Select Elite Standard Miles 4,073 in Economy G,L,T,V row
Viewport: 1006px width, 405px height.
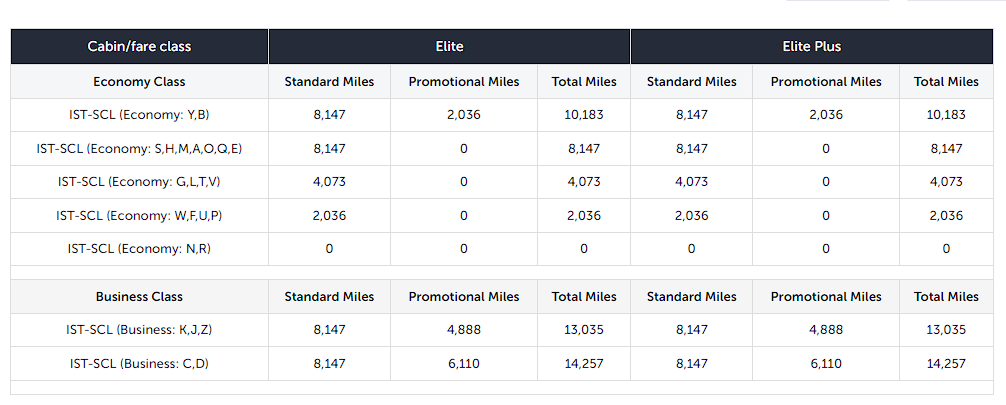click(x=329, y=182)
